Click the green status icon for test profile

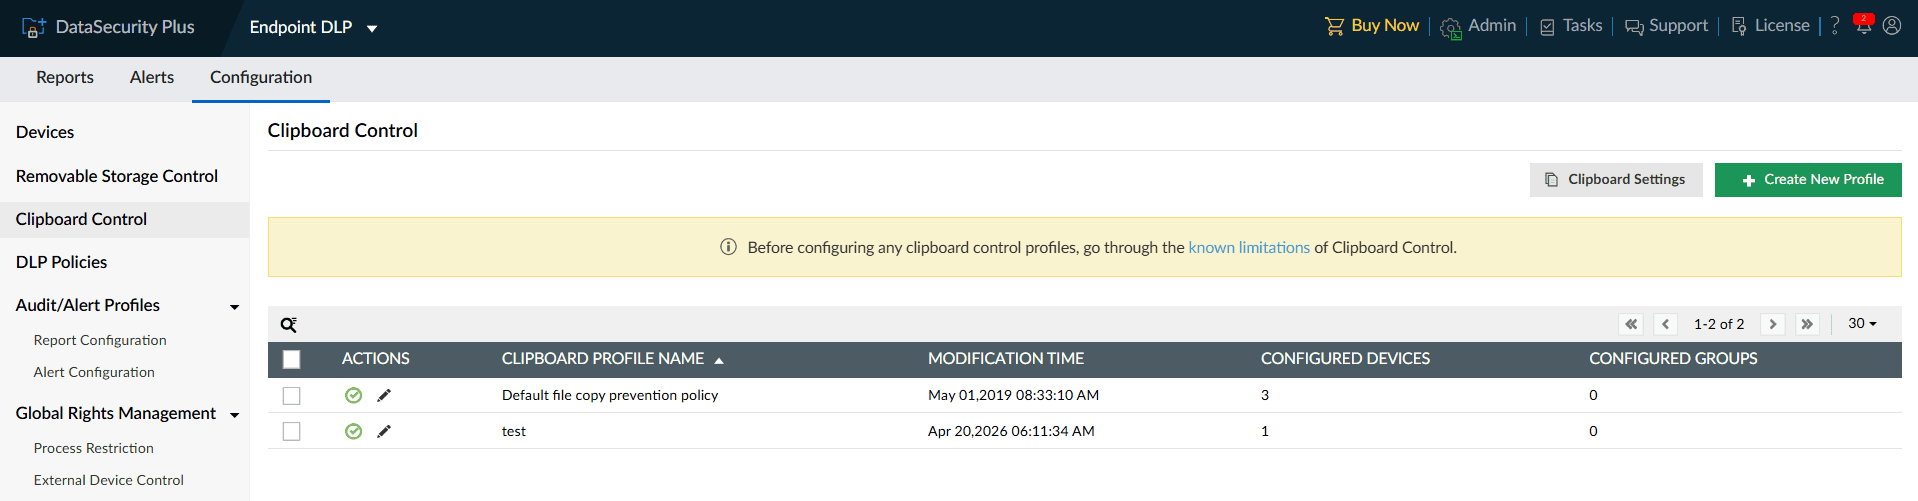coord(353,431)
